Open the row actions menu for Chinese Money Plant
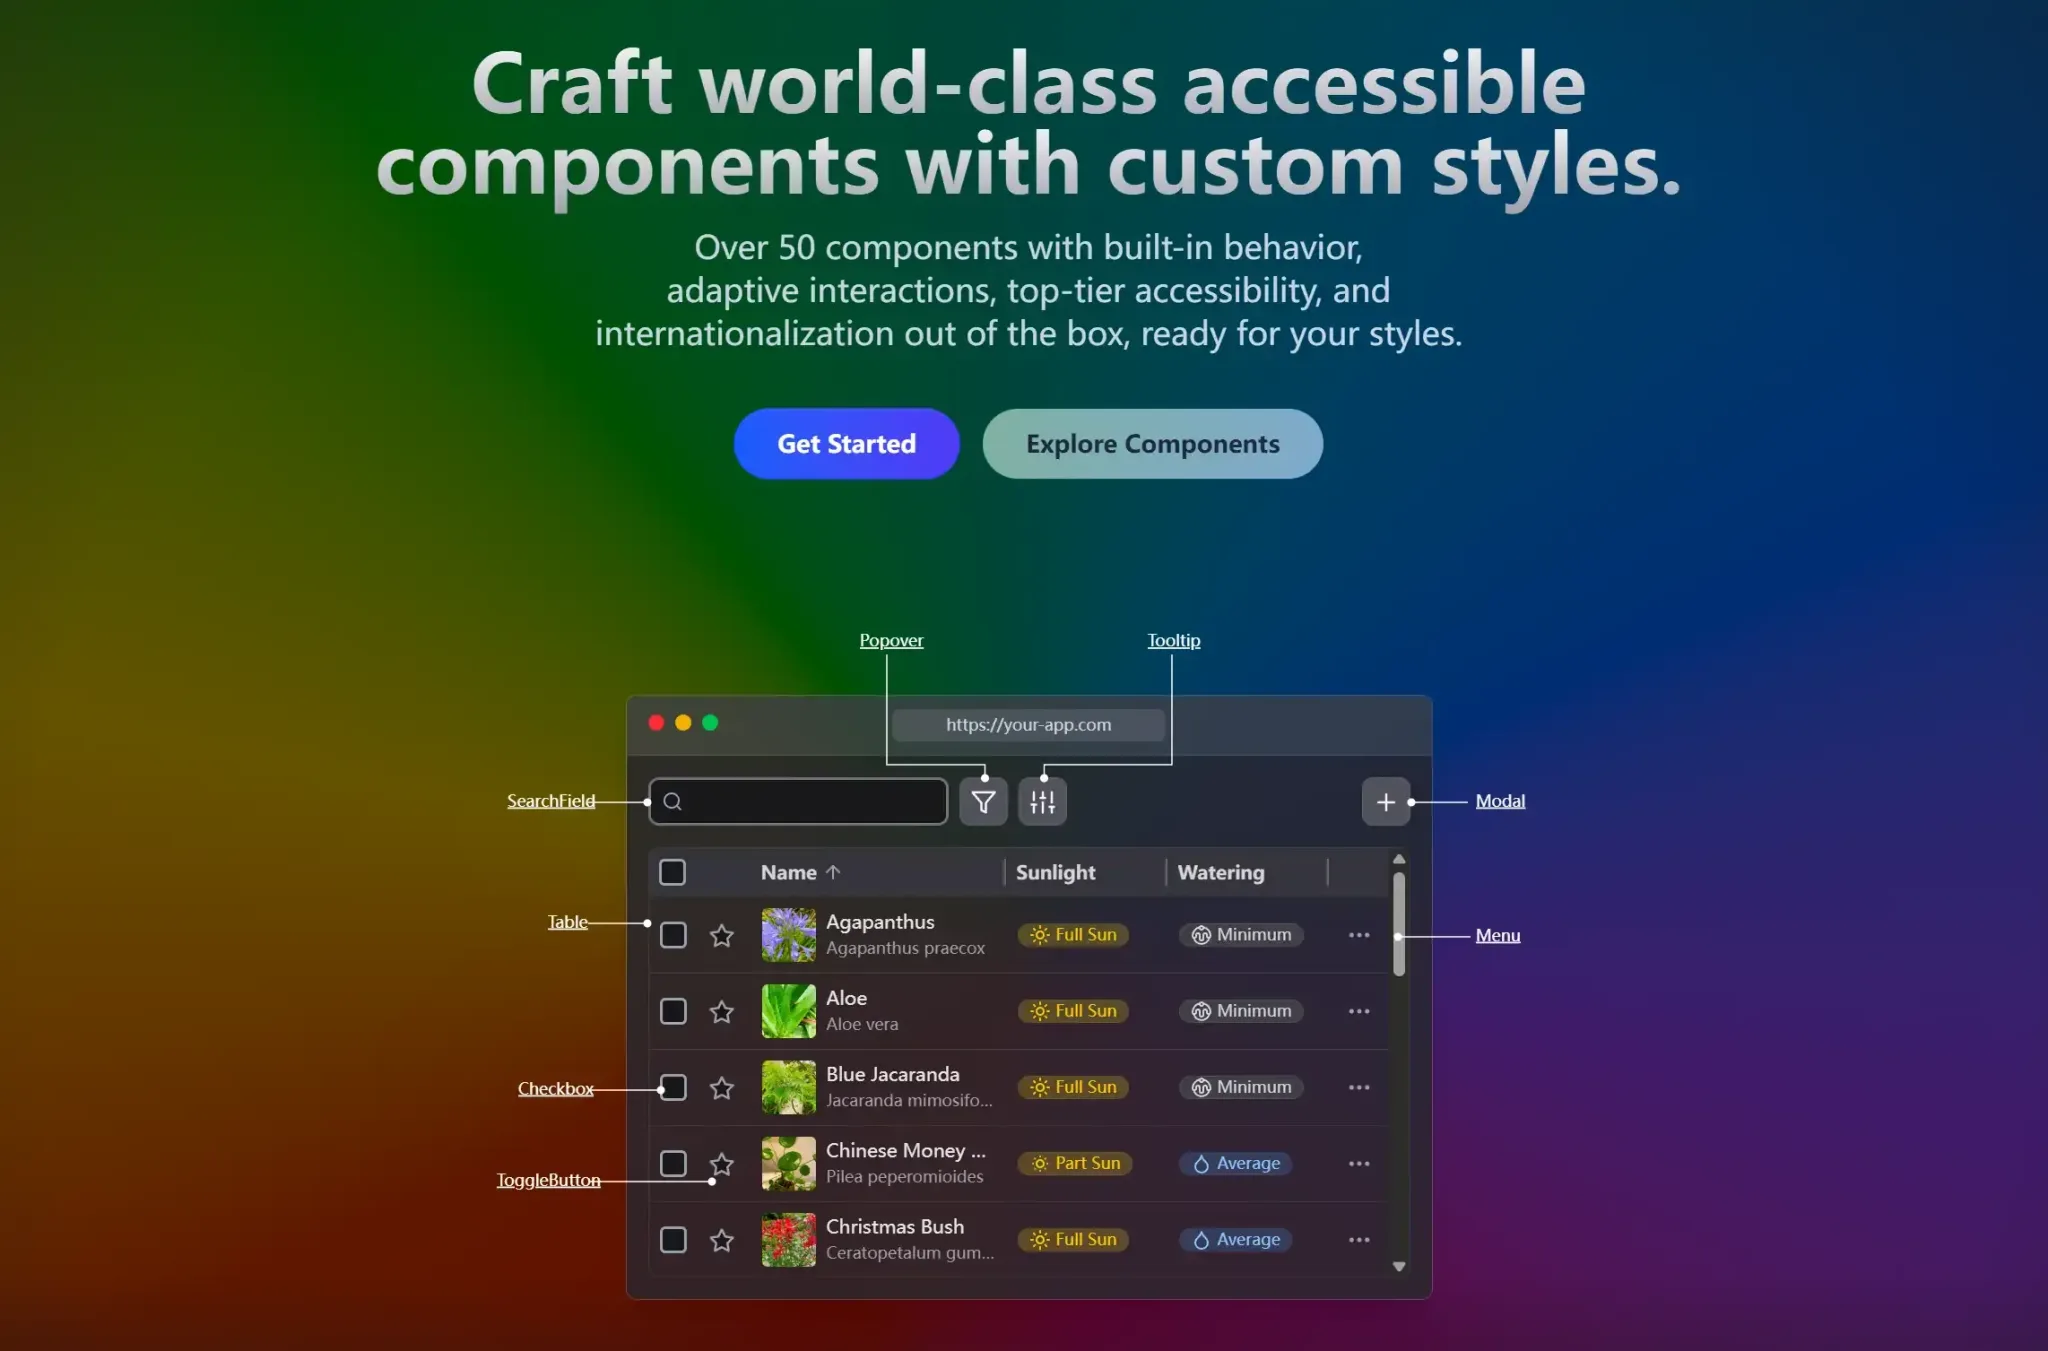 pyautogui.click(x=1358, y=1163)
